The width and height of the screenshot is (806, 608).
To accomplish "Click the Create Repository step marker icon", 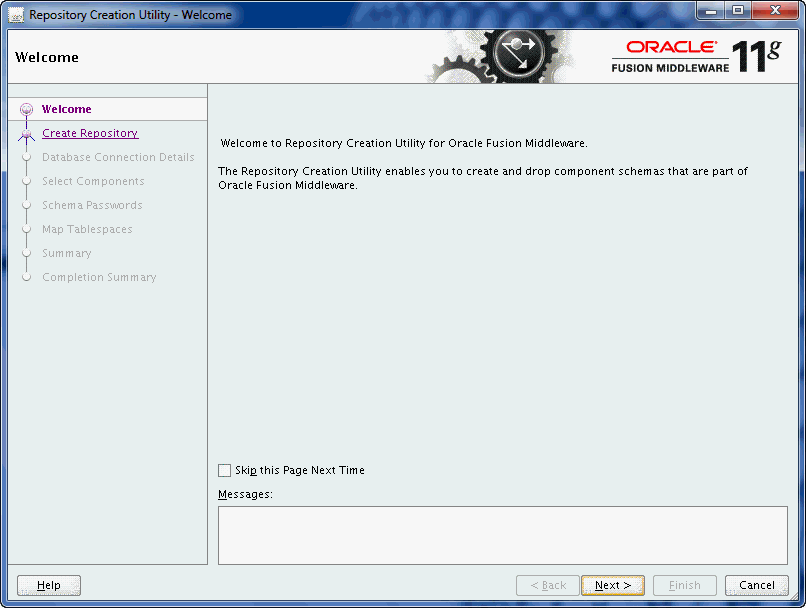I will [26, 134].
